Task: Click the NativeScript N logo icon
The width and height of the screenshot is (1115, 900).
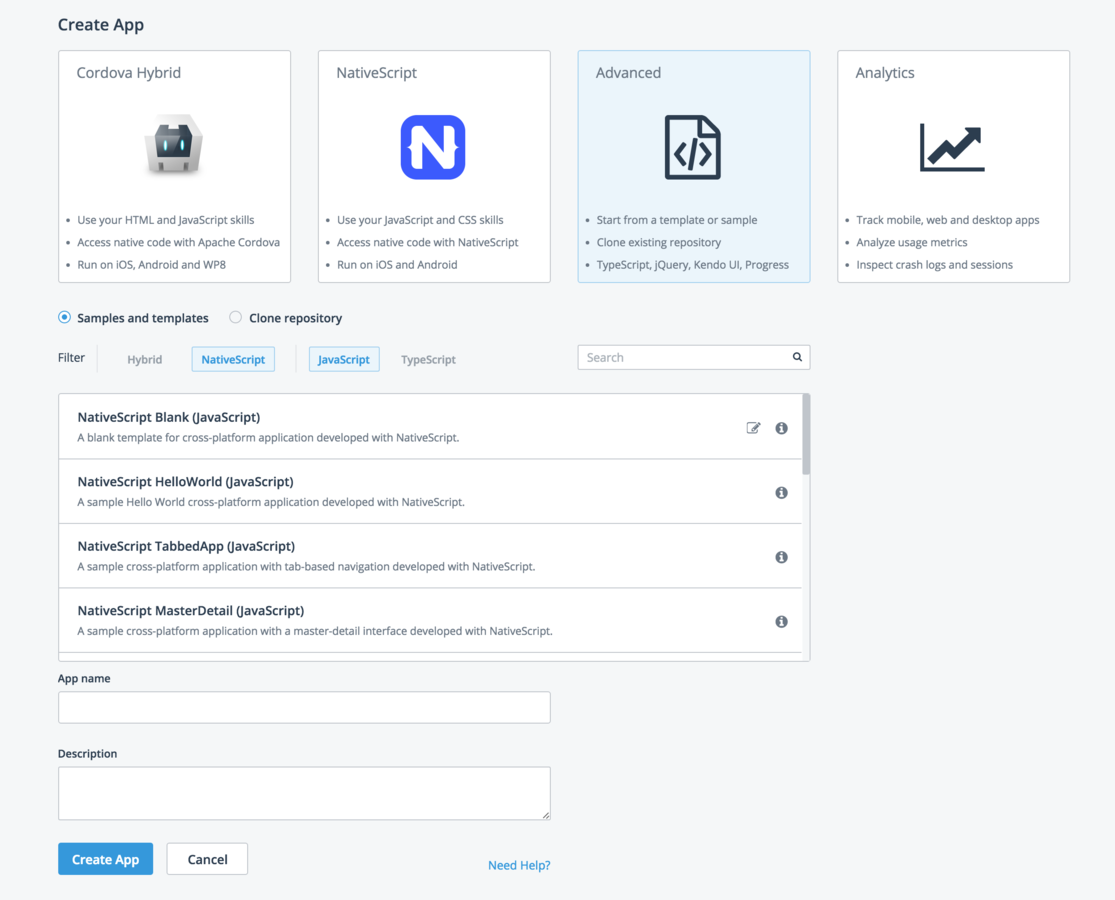Action: (x=433, y=147)
